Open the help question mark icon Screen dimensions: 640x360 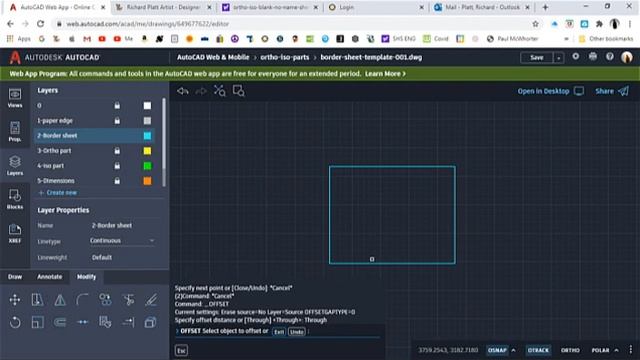pyautogui.click(x=610, y=57)
